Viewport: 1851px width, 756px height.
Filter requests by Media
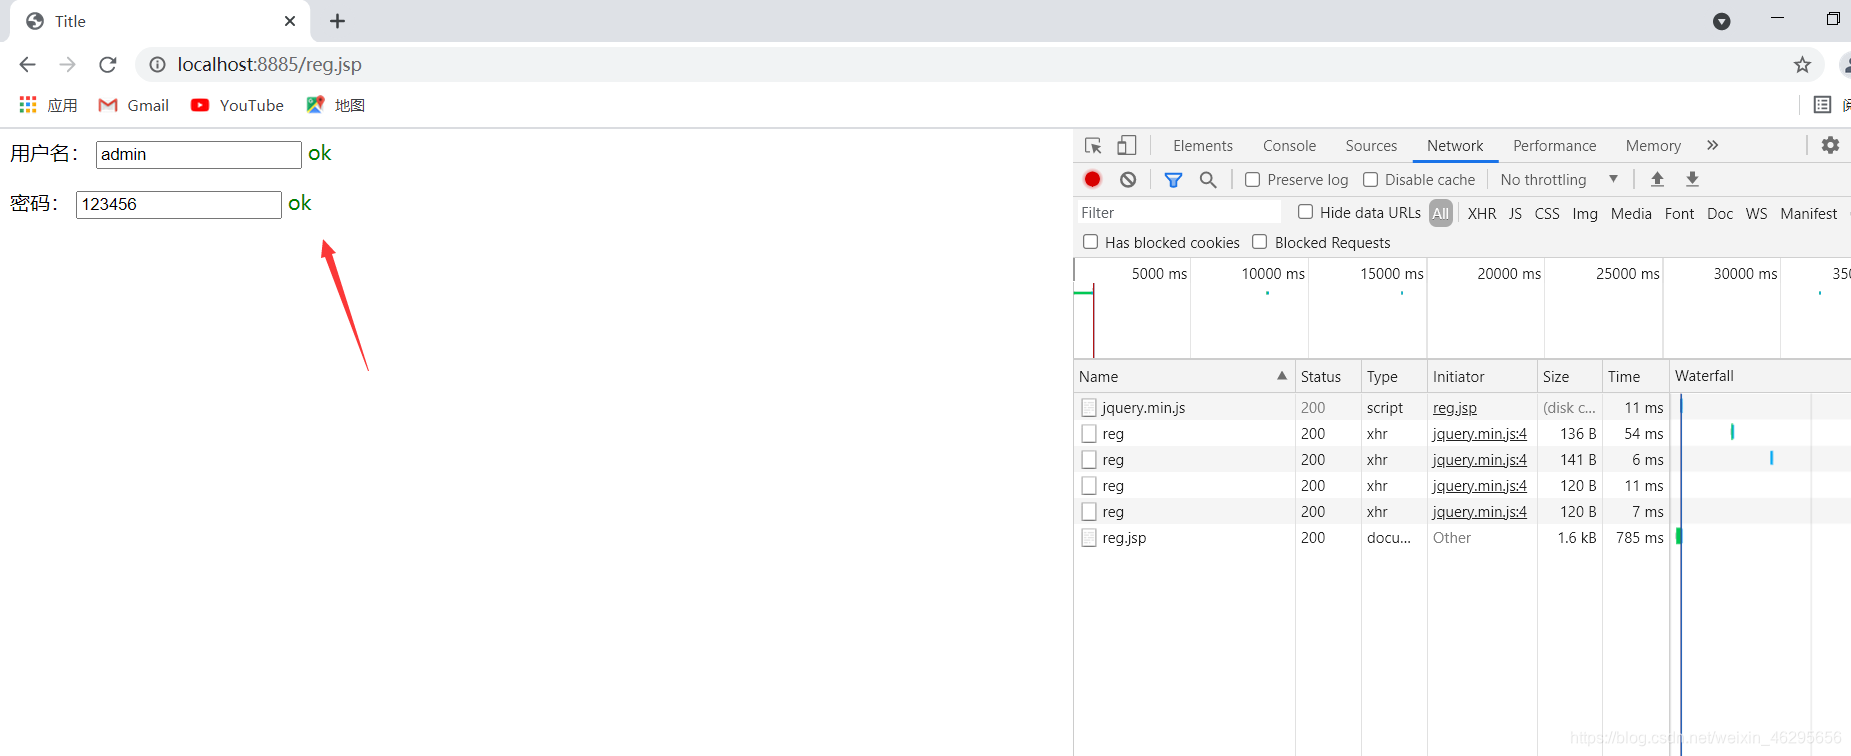[x=1631, y=213]
